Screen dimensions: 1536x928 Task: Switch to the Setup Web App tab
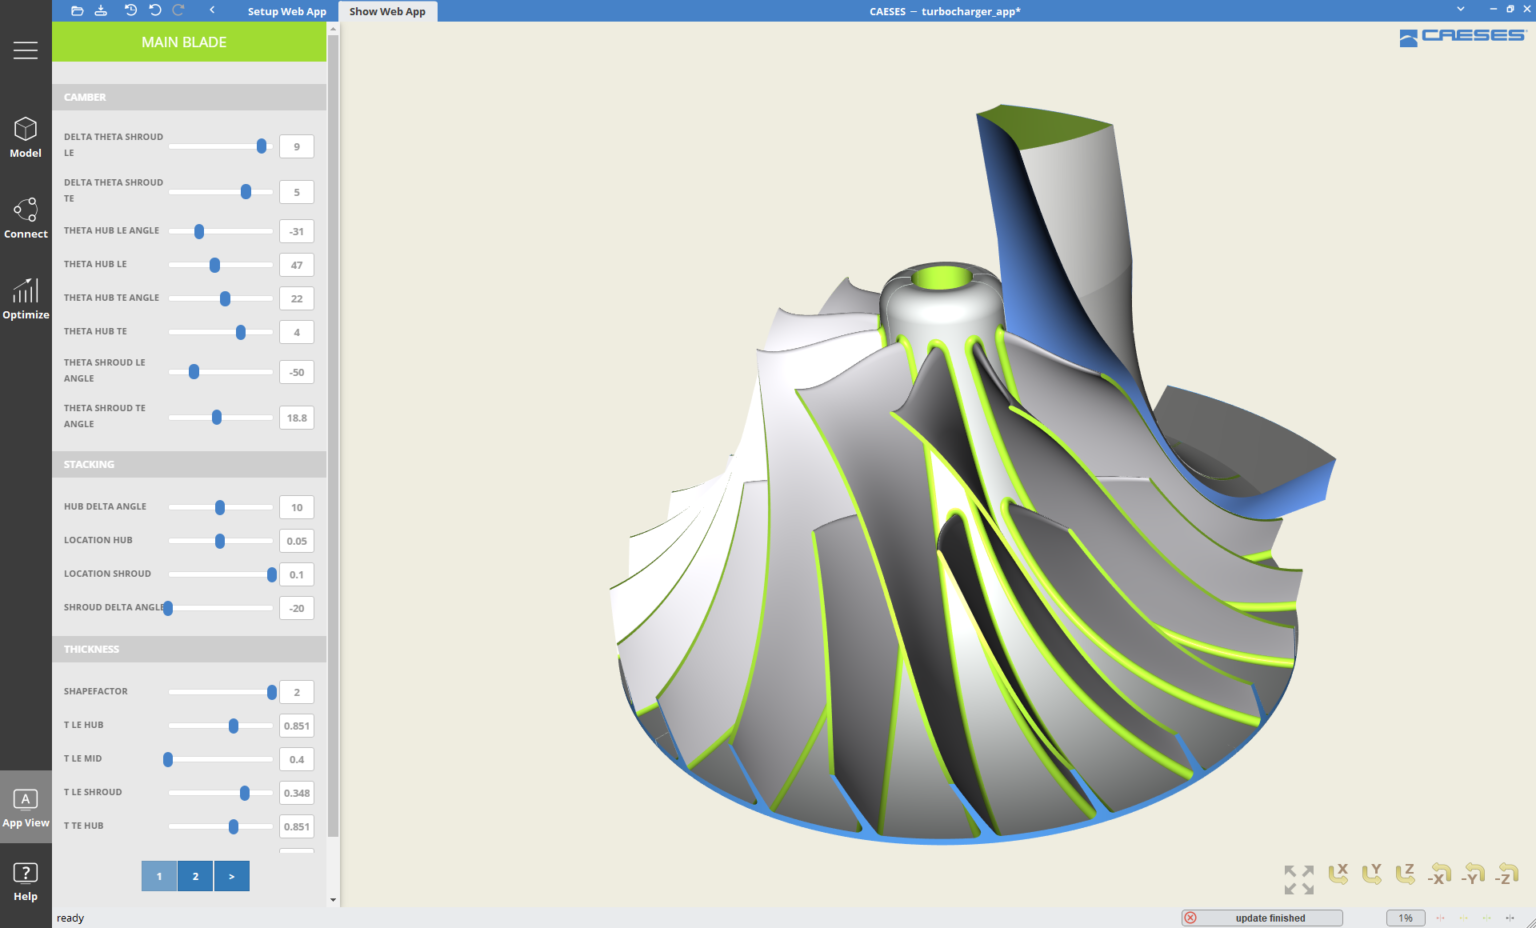tap(287, 11)
